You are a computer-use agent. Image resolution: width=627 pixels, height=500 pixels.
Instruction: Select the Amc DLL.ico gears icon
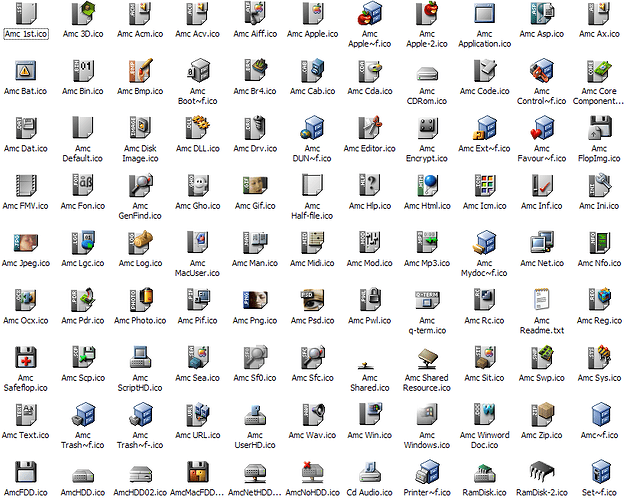point(198,128)
